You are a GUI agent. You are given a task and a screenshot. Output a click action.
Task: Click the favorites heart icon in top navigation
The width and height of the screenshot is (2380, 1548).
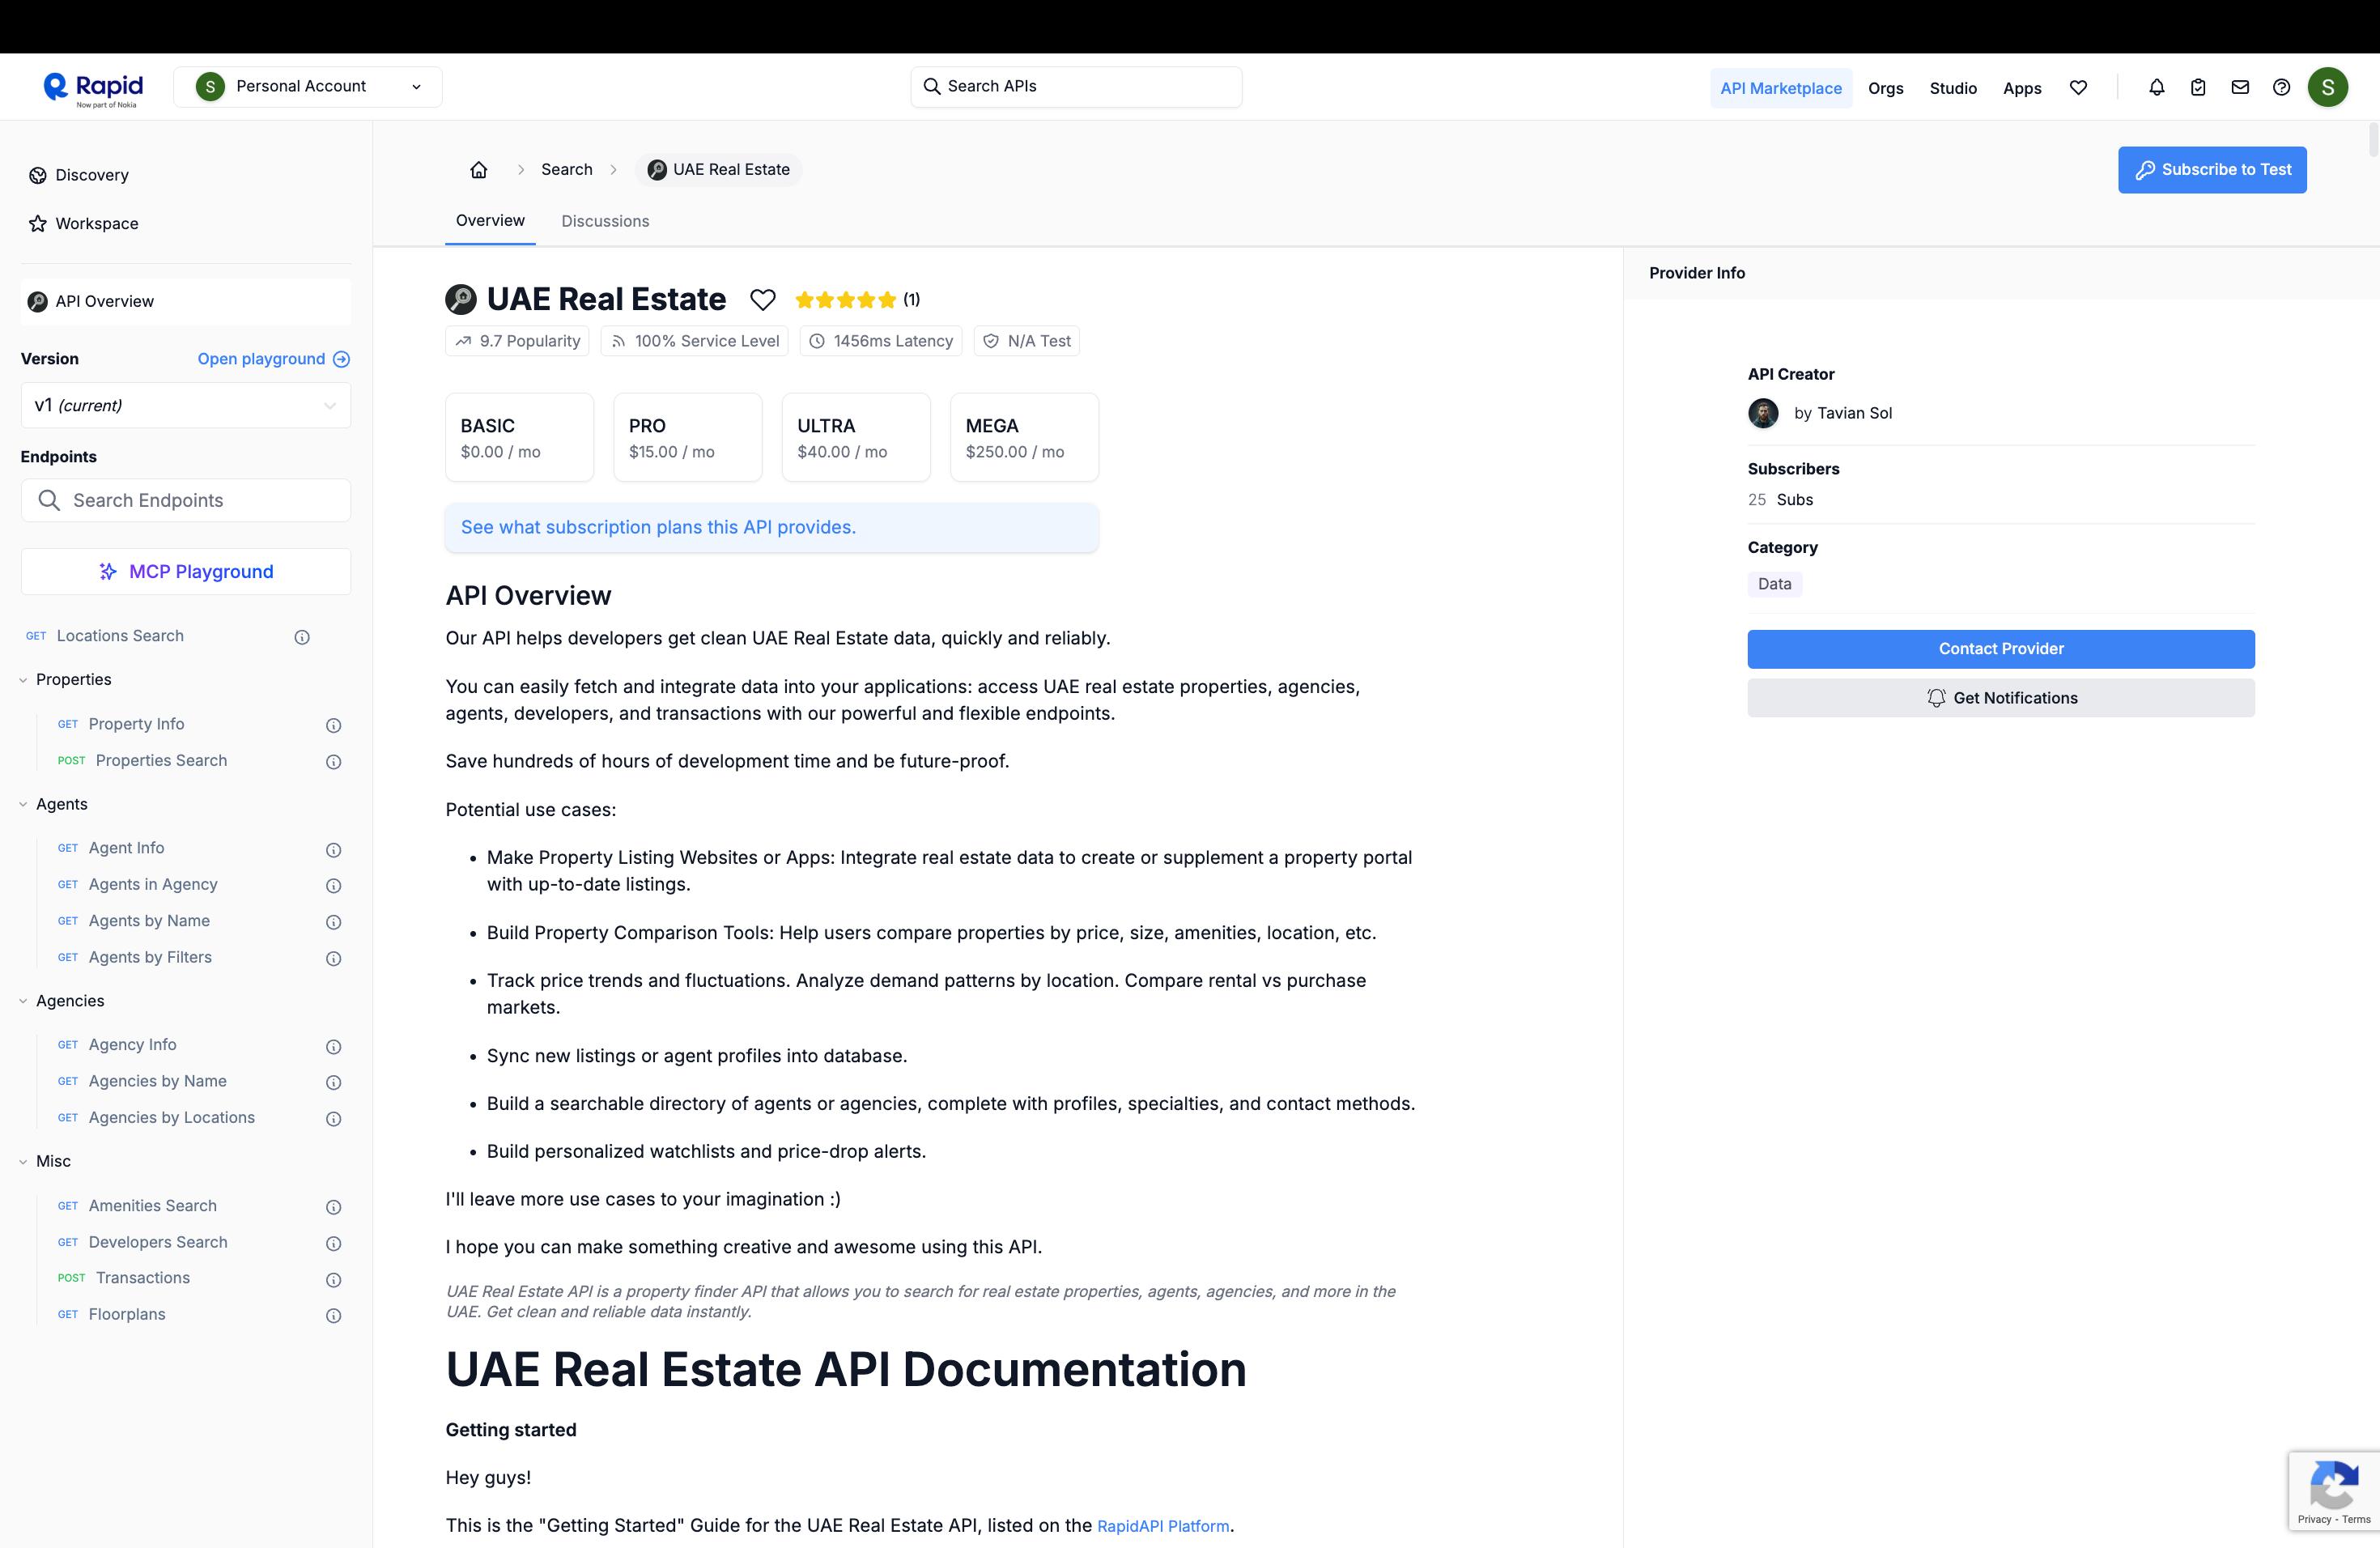coord(2078,88)
